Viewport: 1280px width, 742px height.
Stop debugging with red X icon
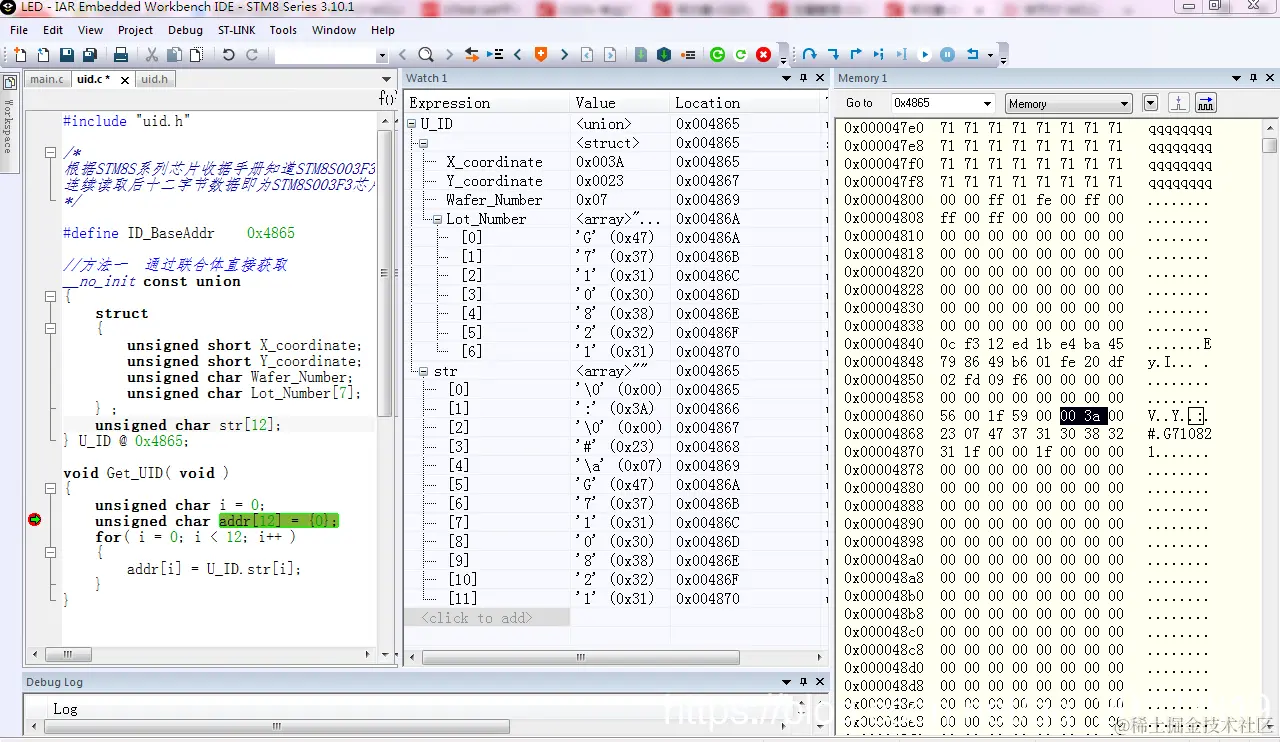tap(764, 55)
